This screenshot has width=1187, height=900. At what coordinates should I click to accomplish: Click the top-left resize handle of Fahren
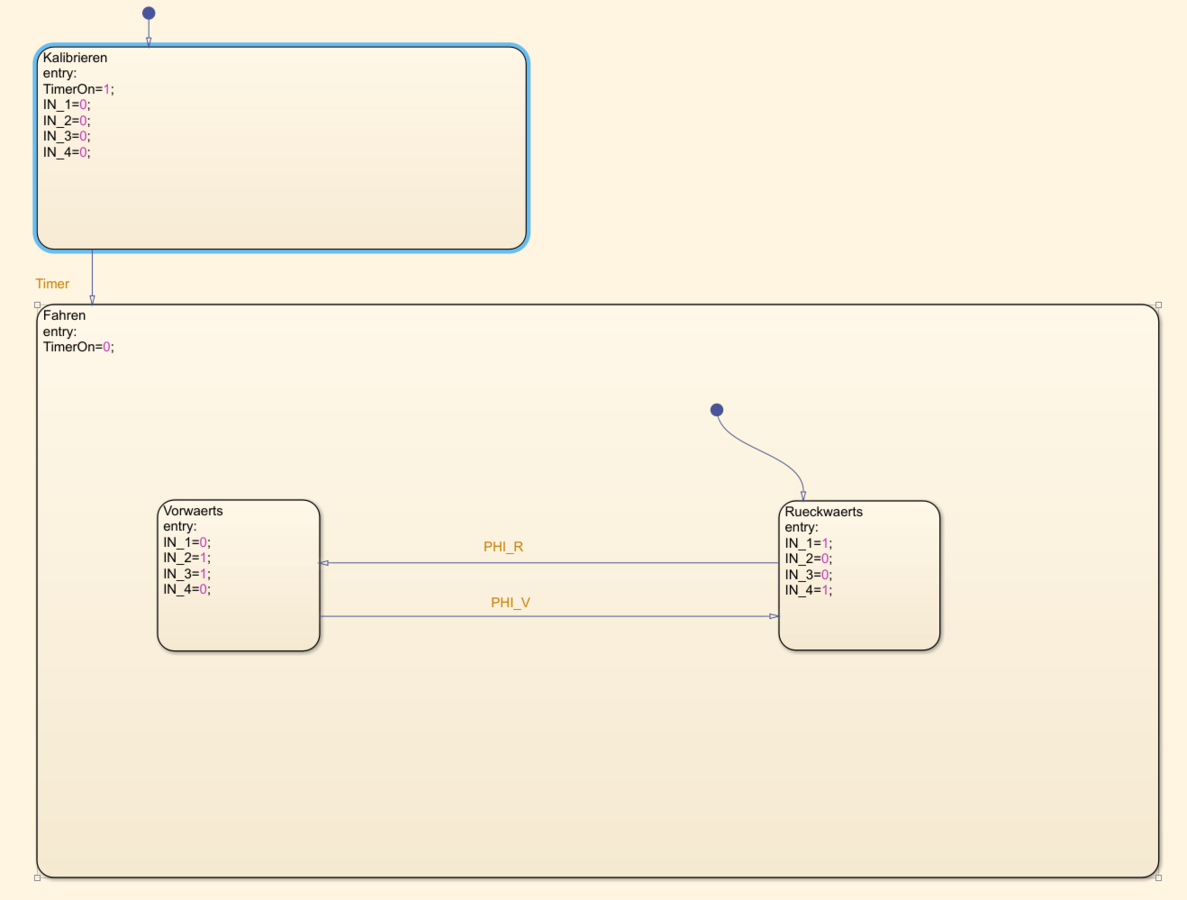pos(38,305)
